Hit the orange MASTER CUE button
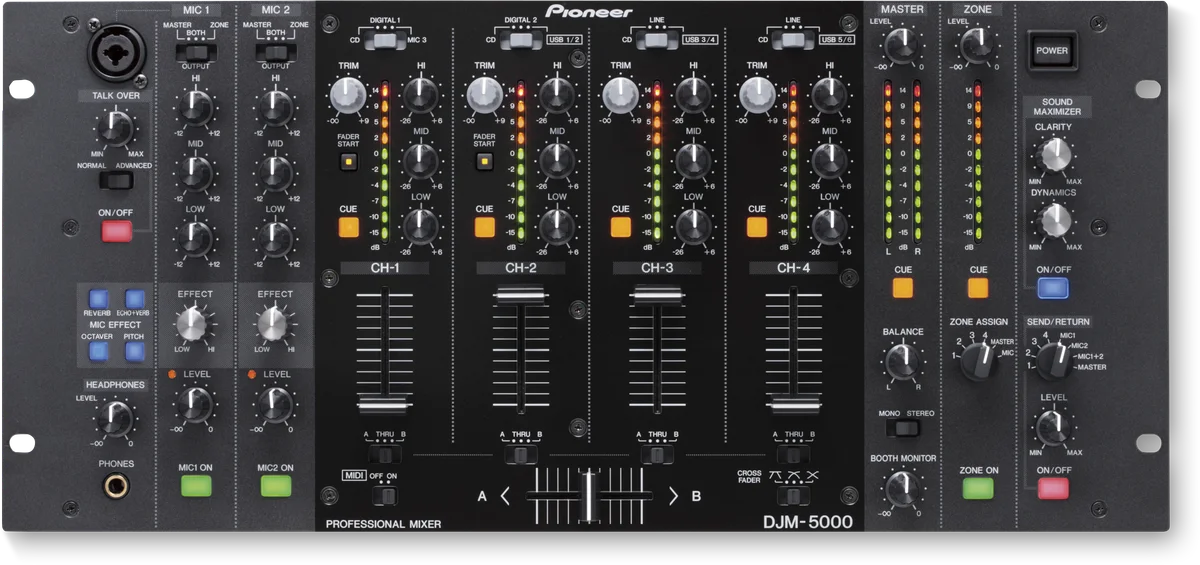Image resolution: width=1200 pixels, height=565 pixels. click(x=903, y=289)
